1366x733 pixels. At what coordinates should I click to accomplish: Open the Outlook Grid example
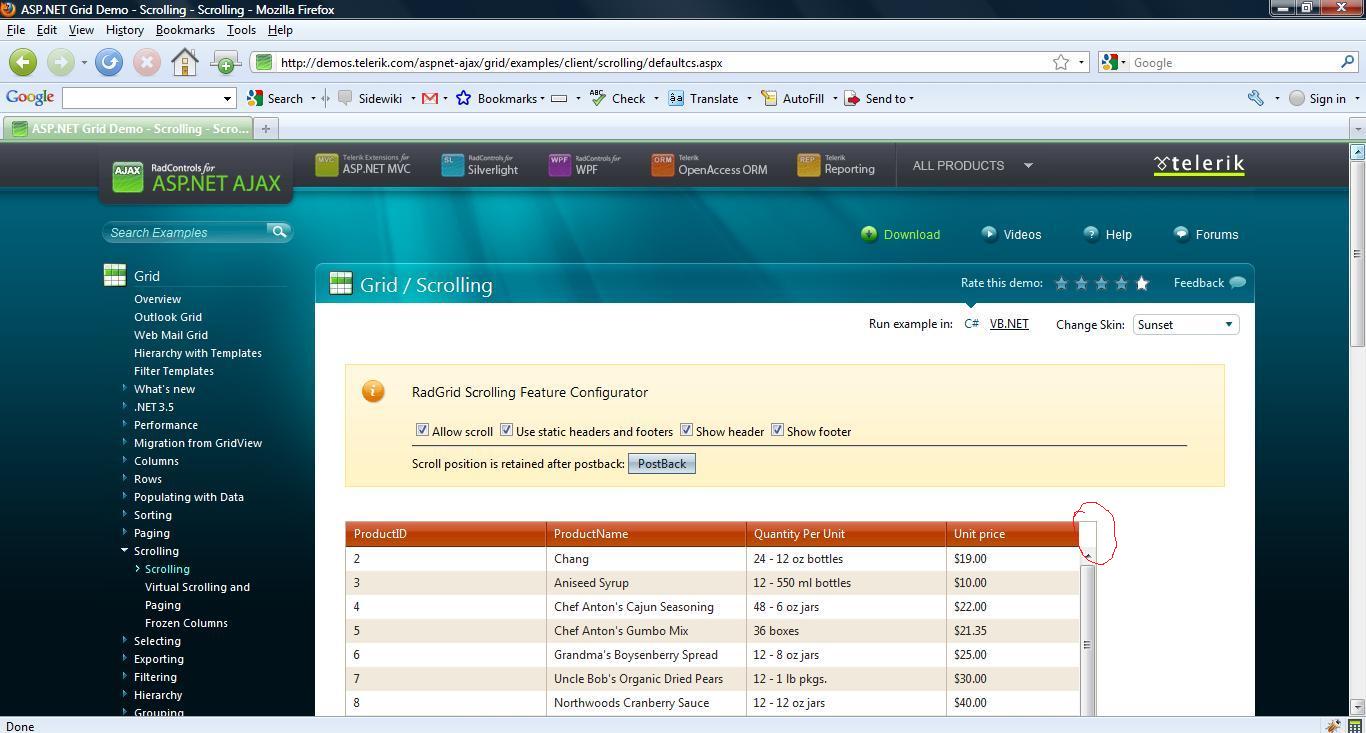(x=168, y=317)
